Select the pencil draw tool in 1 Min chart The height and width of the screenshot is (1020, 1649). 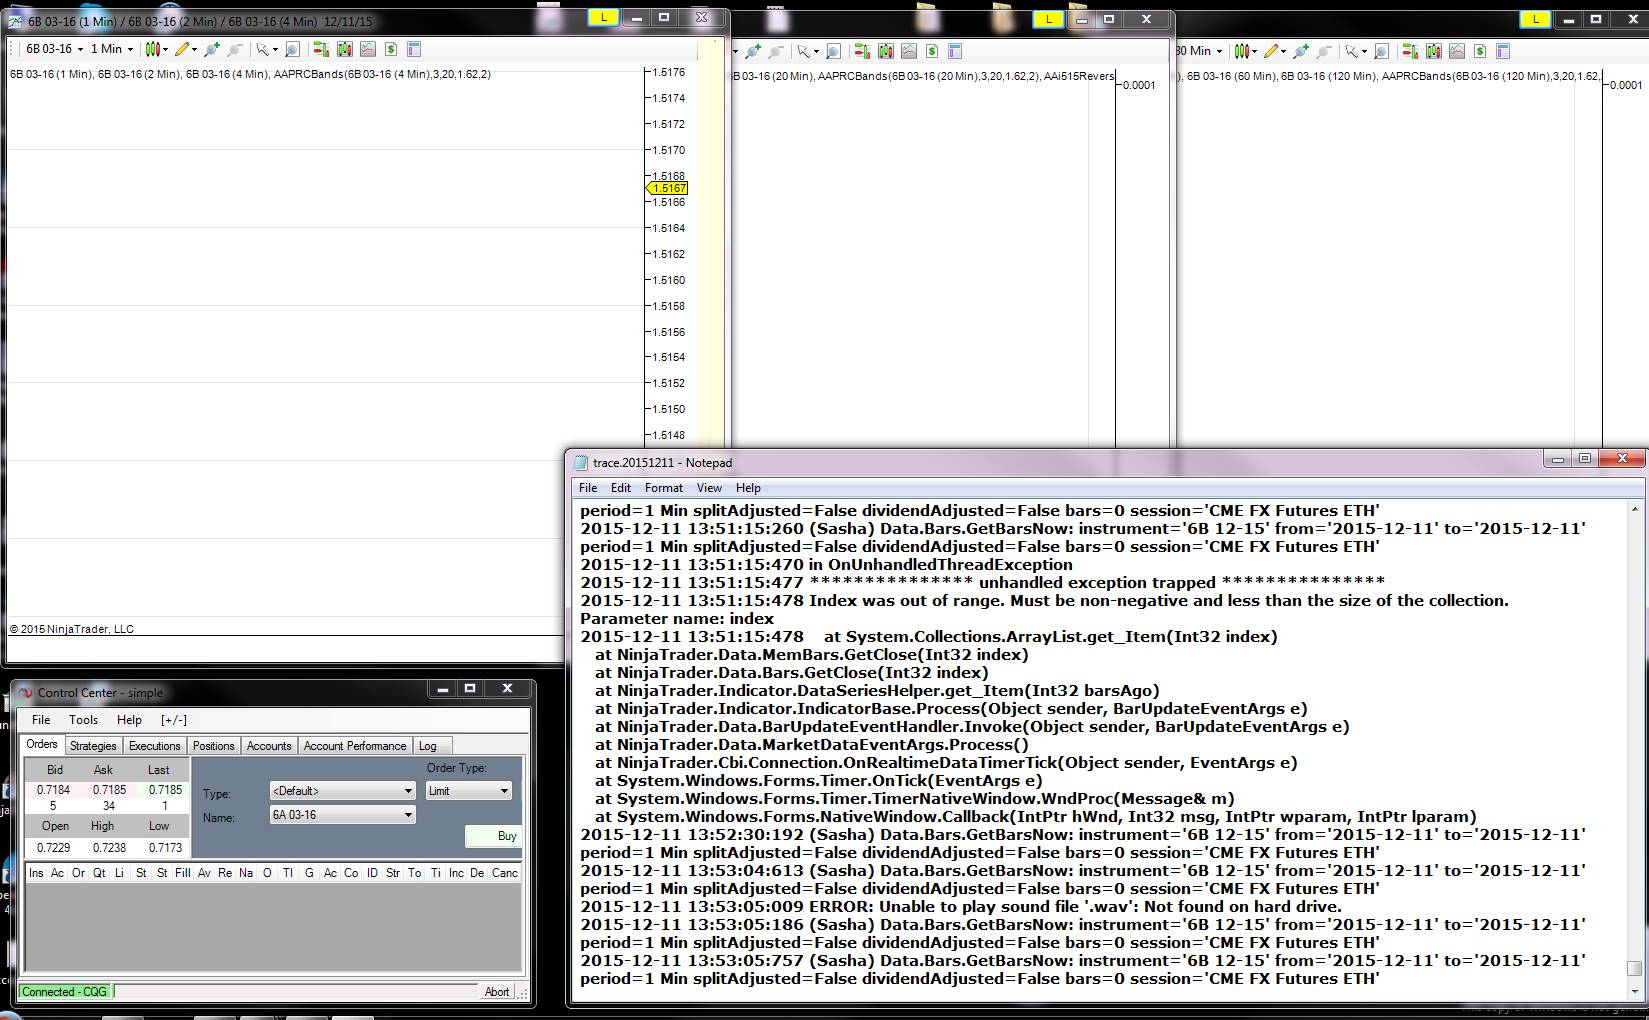[182, 49]
